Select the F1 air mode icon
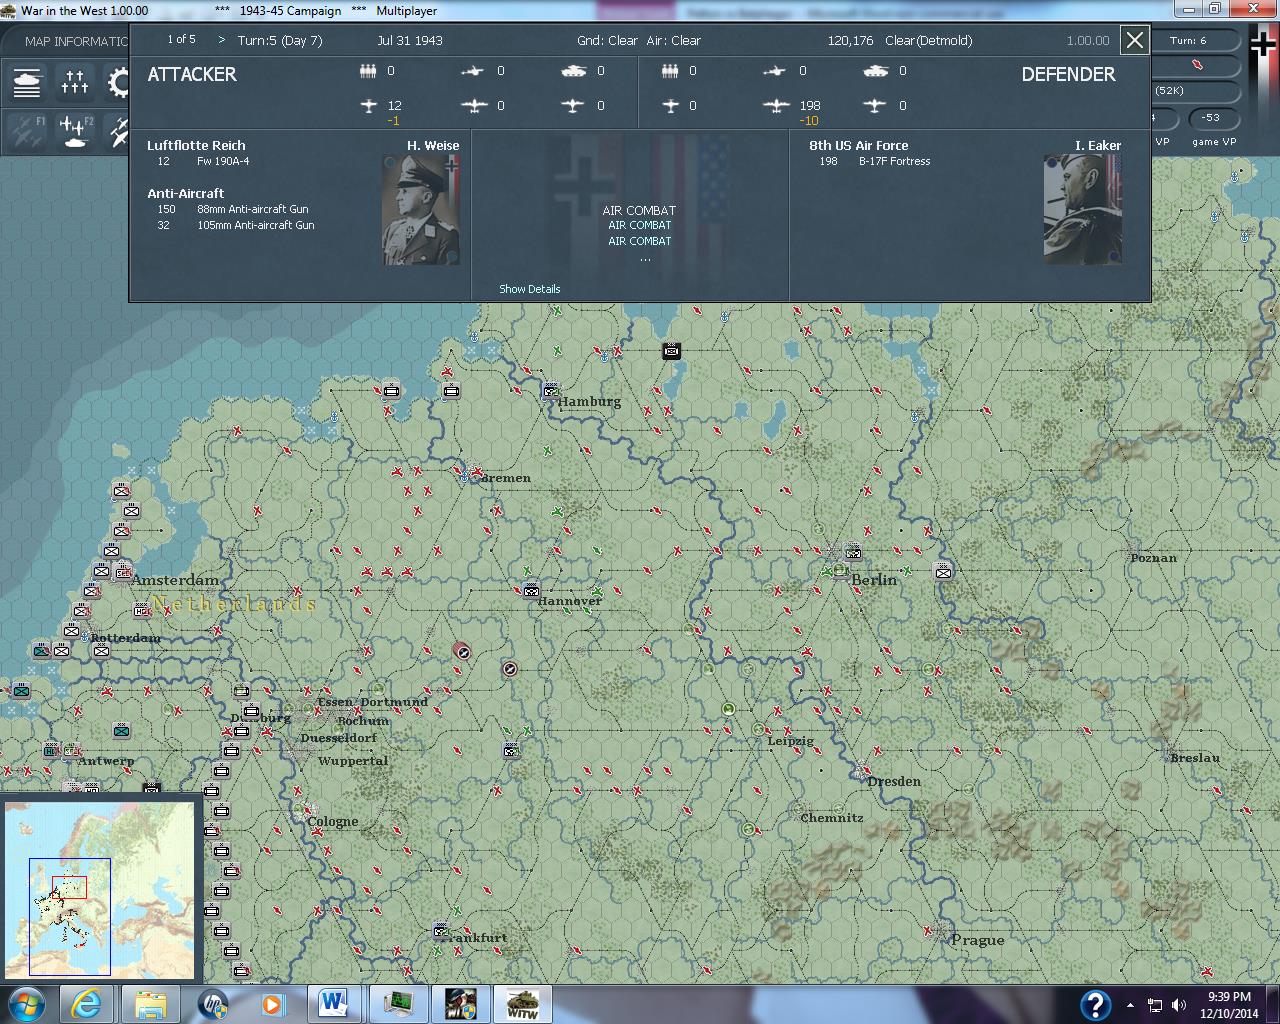The height and width of the screenshot is (1024, 1280). point(27,131)
